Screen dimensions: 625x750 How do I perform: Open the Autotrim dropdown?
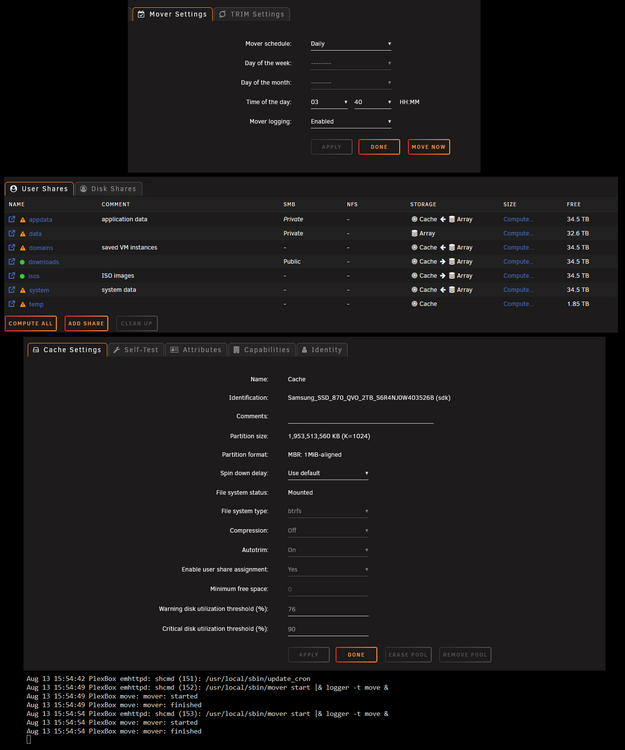pos(328,551)
